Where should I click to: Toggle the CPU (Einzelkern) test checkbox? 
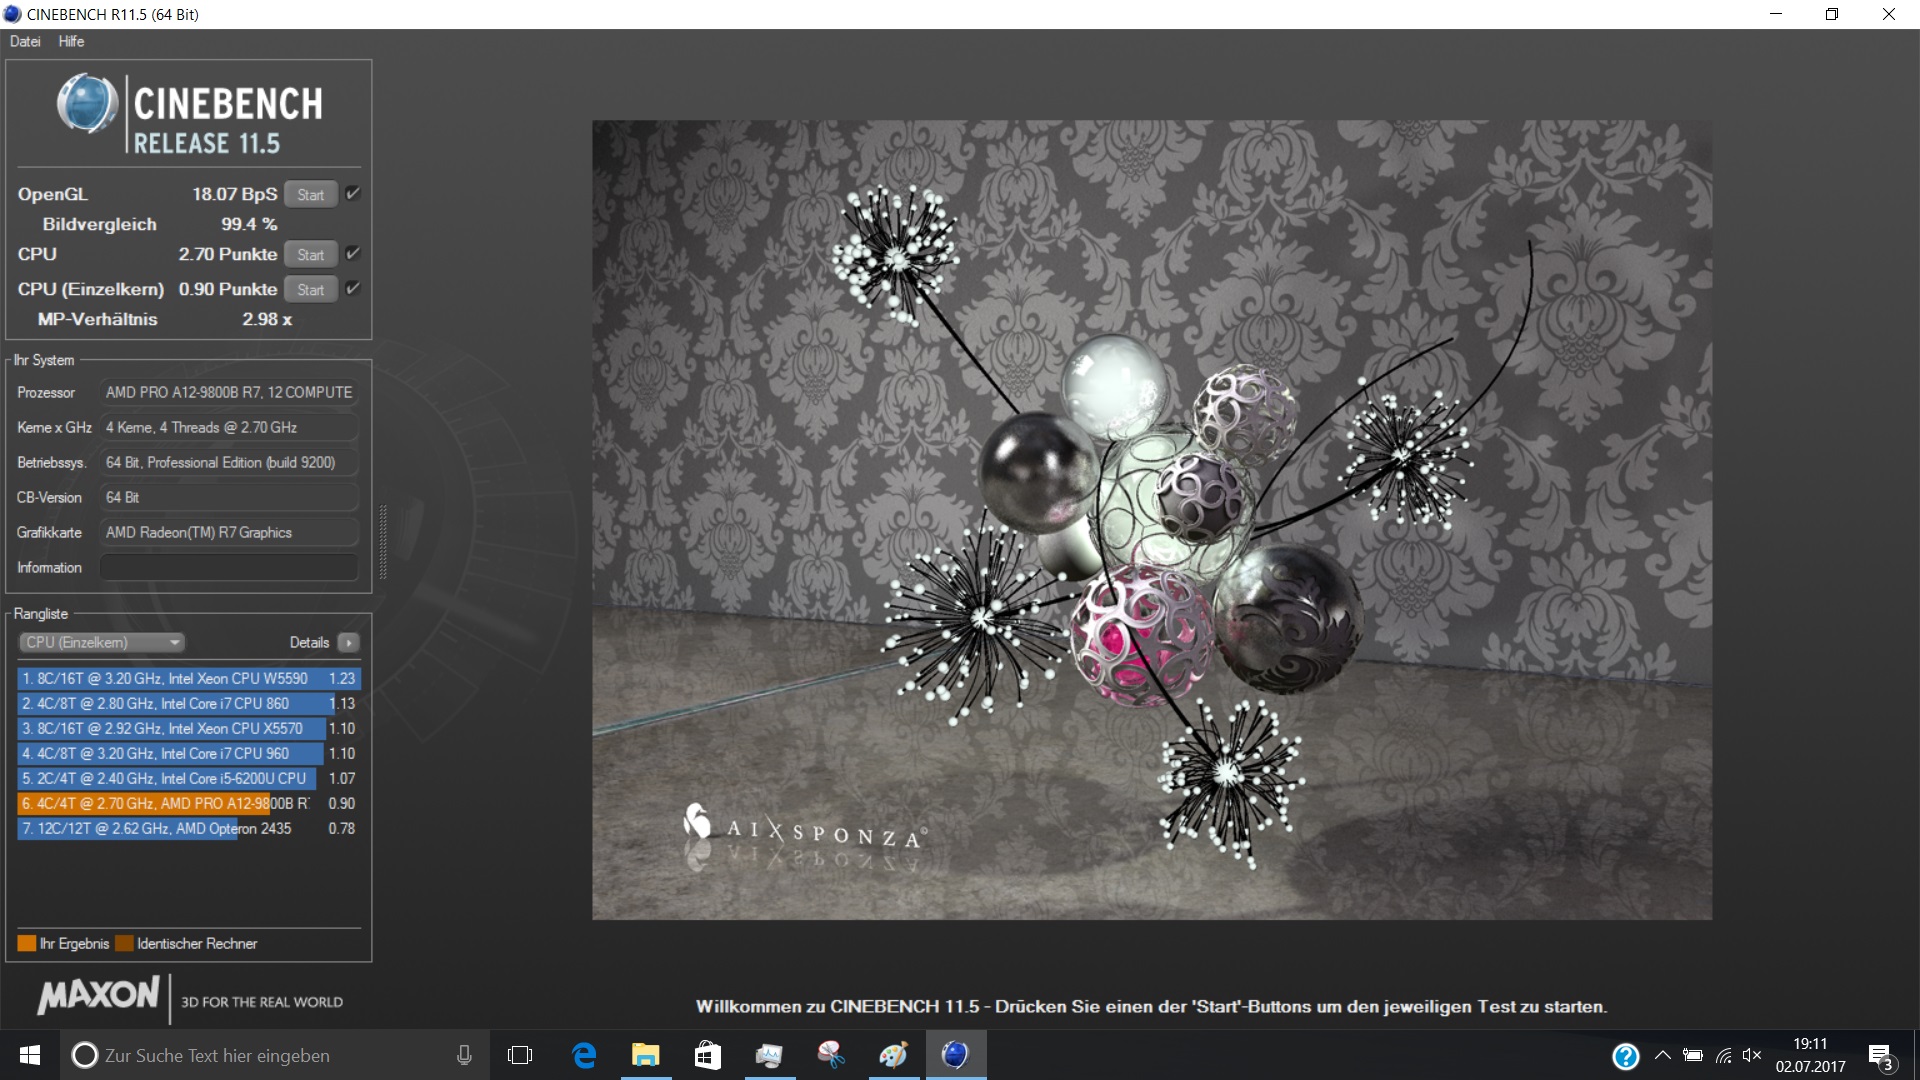353,289
